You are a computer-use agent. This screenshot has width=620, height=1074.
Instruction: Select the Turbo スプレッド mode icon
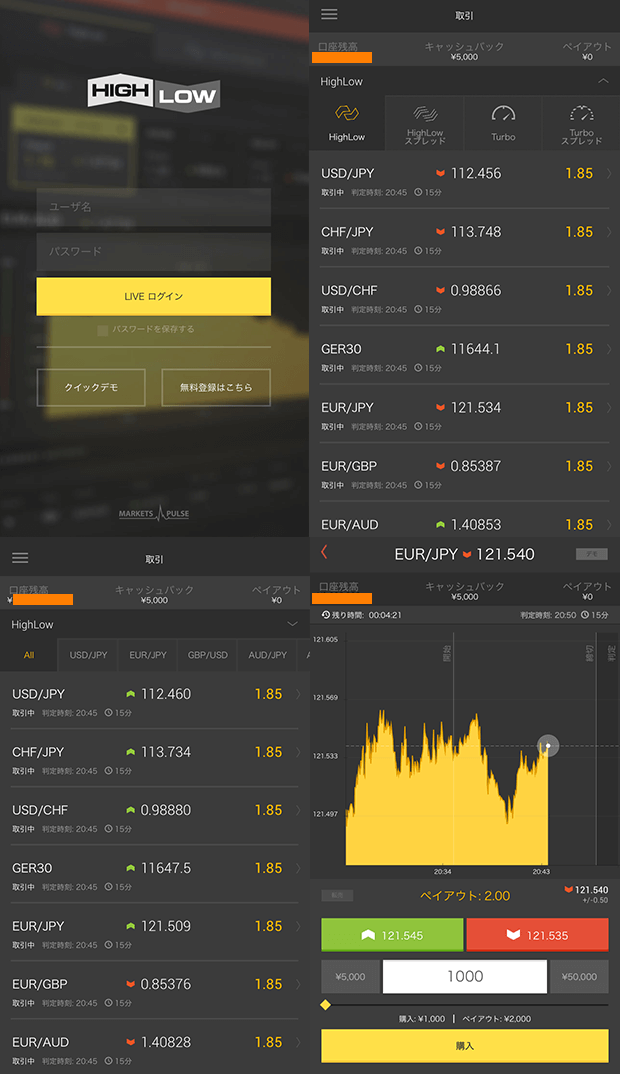581,123
